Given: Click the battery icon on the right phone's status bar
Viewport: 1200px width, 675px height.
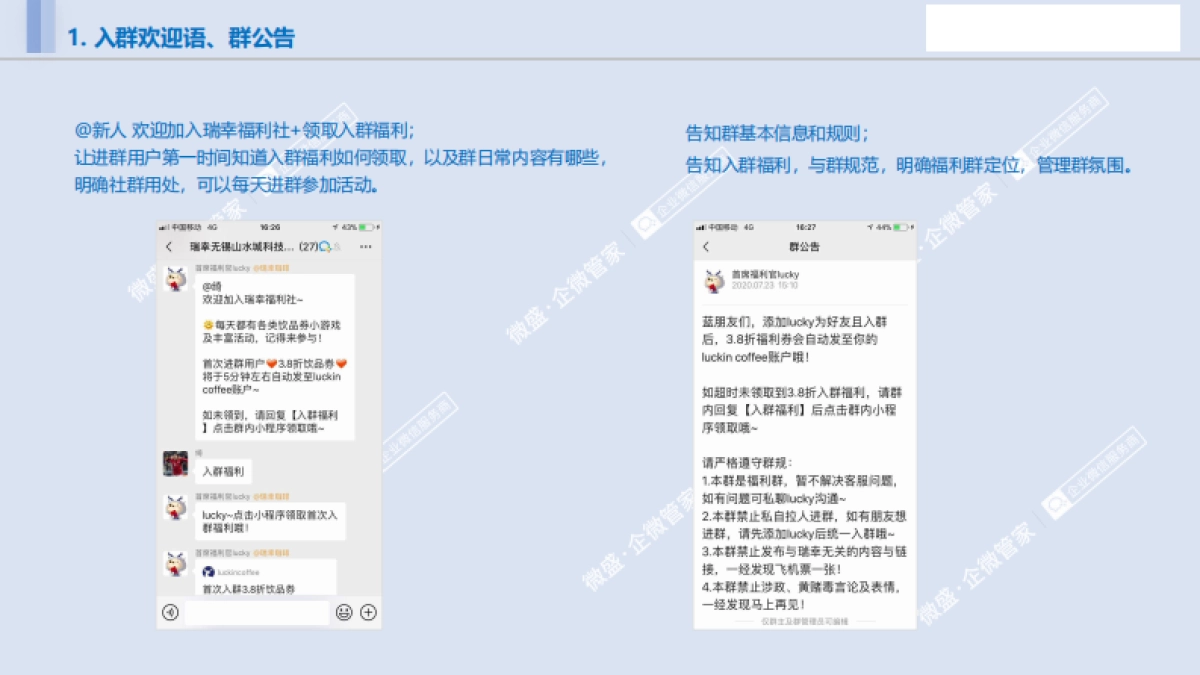Looking at the screenshot, I should 900,227.
